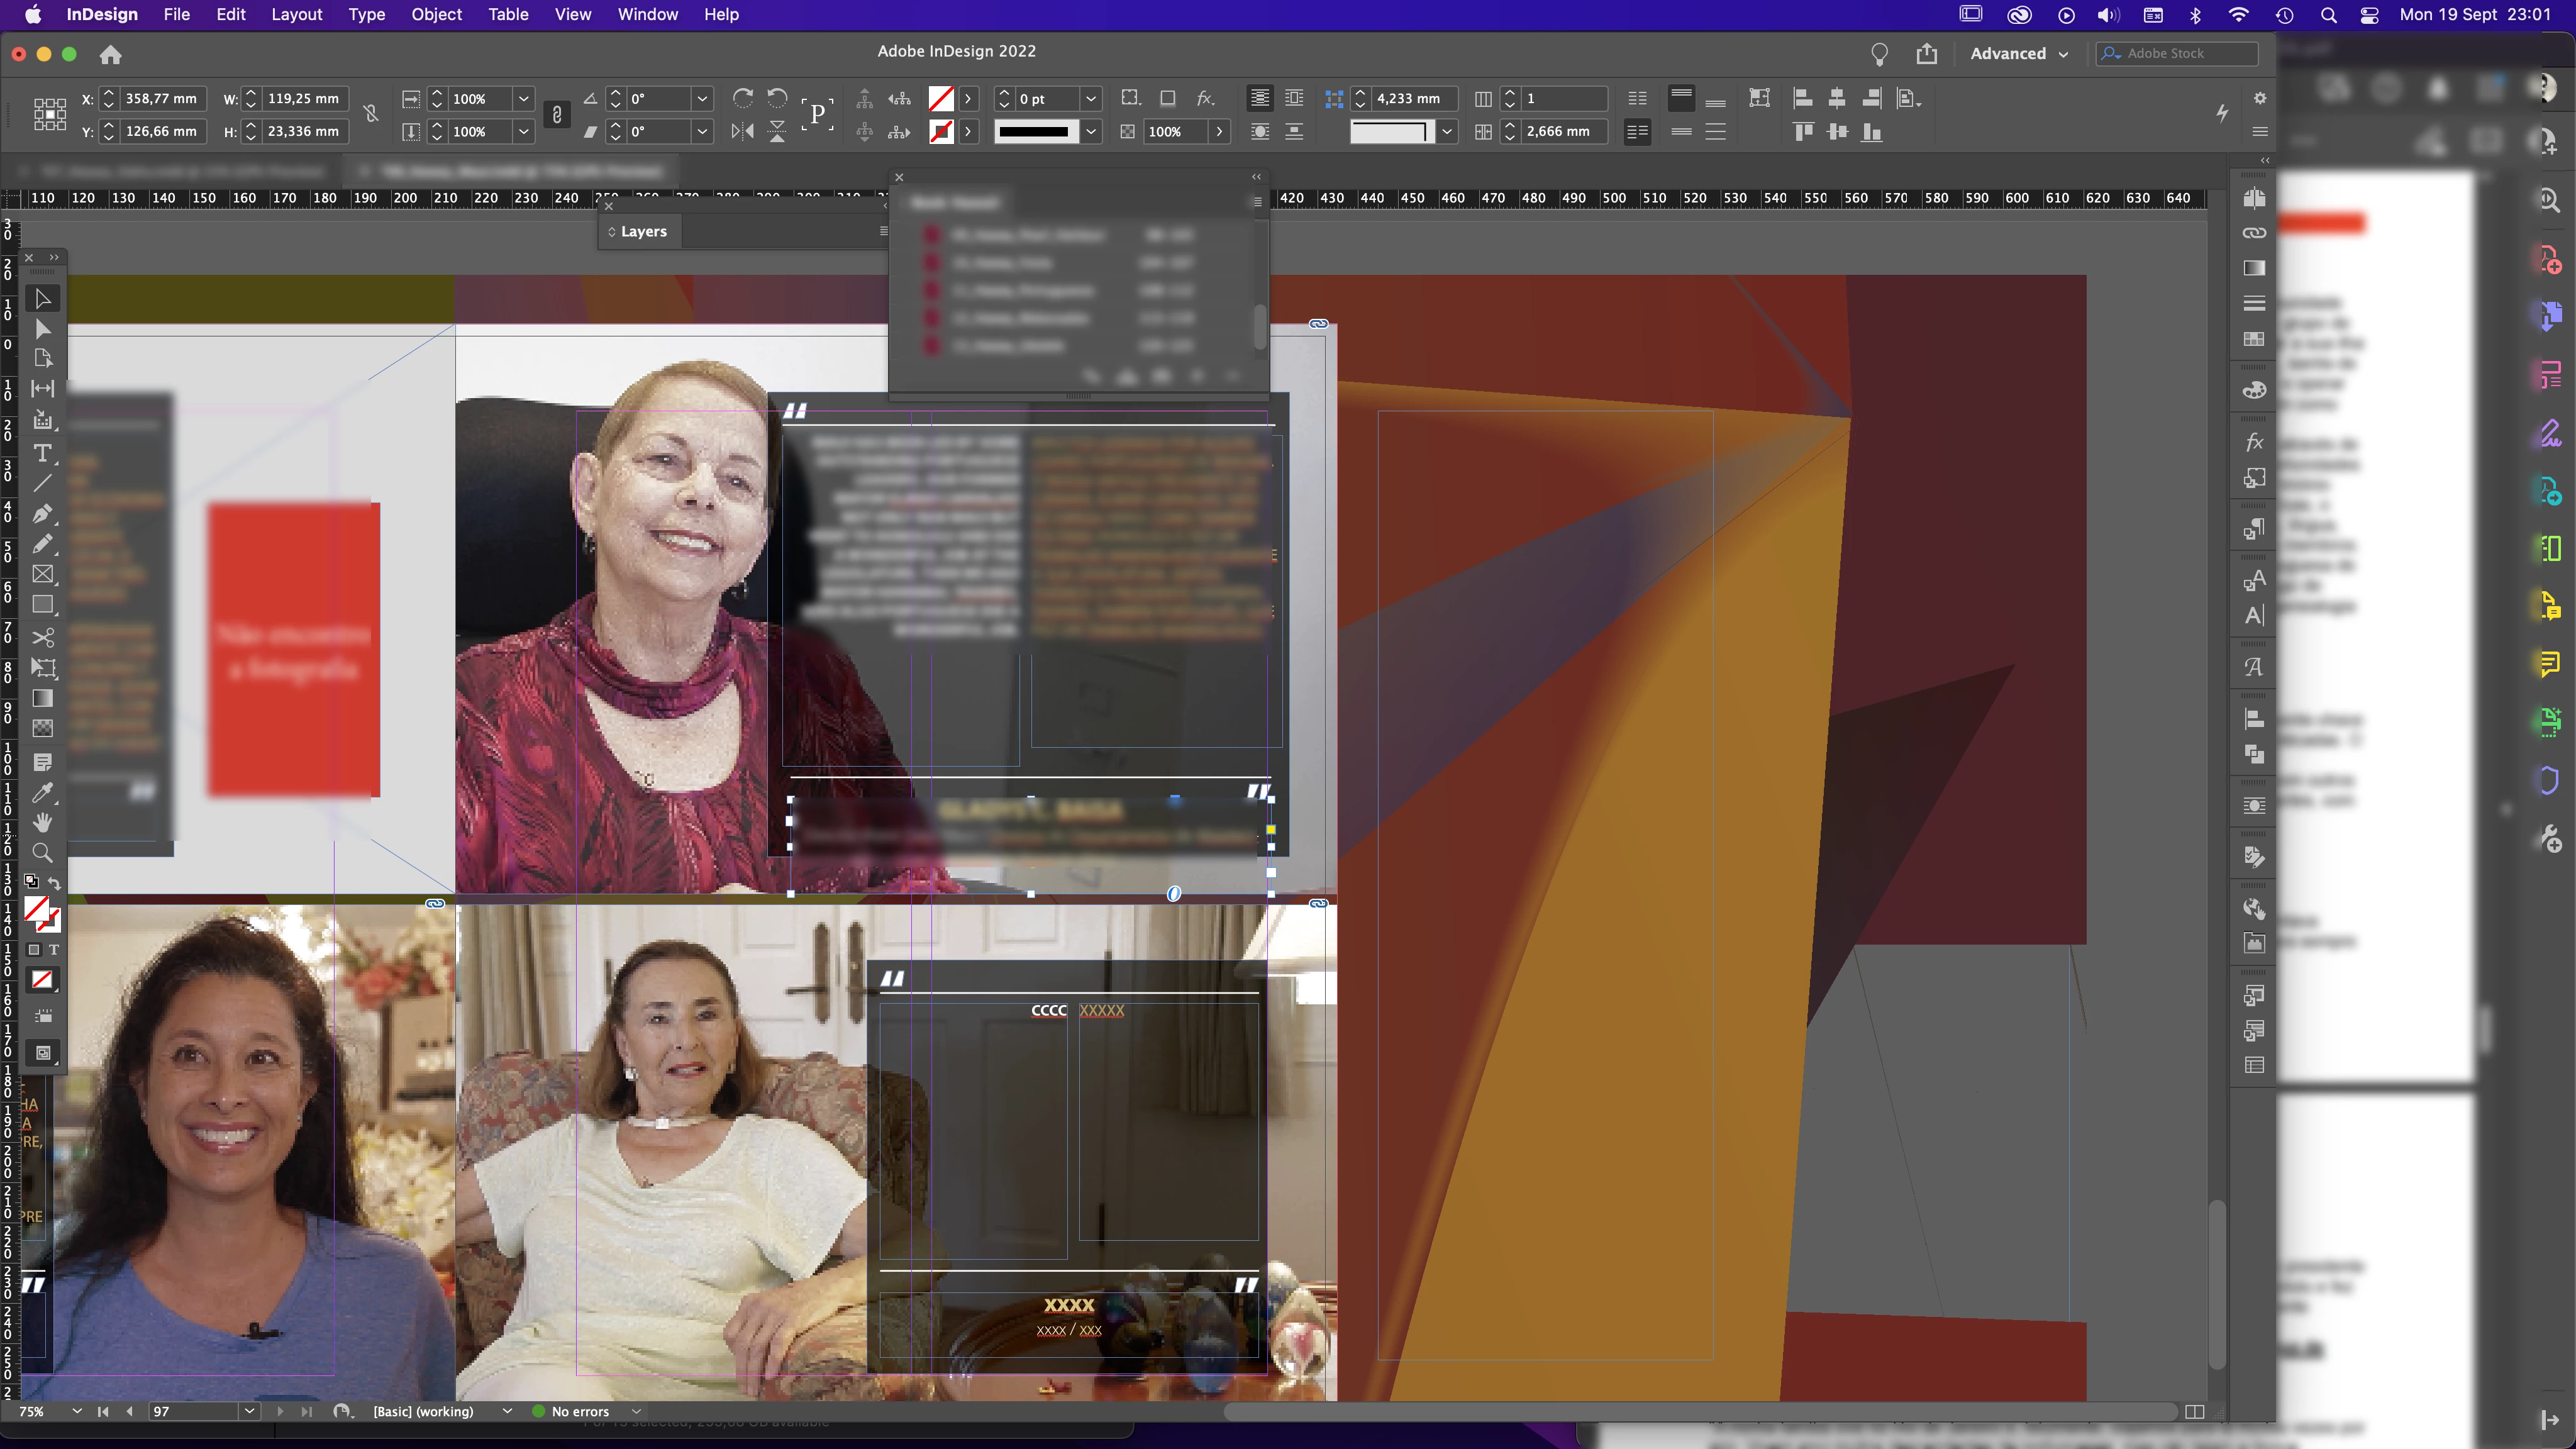Screen dimensions: 2576x1449
Task: Select the Type tool
Action: point(42,453)
